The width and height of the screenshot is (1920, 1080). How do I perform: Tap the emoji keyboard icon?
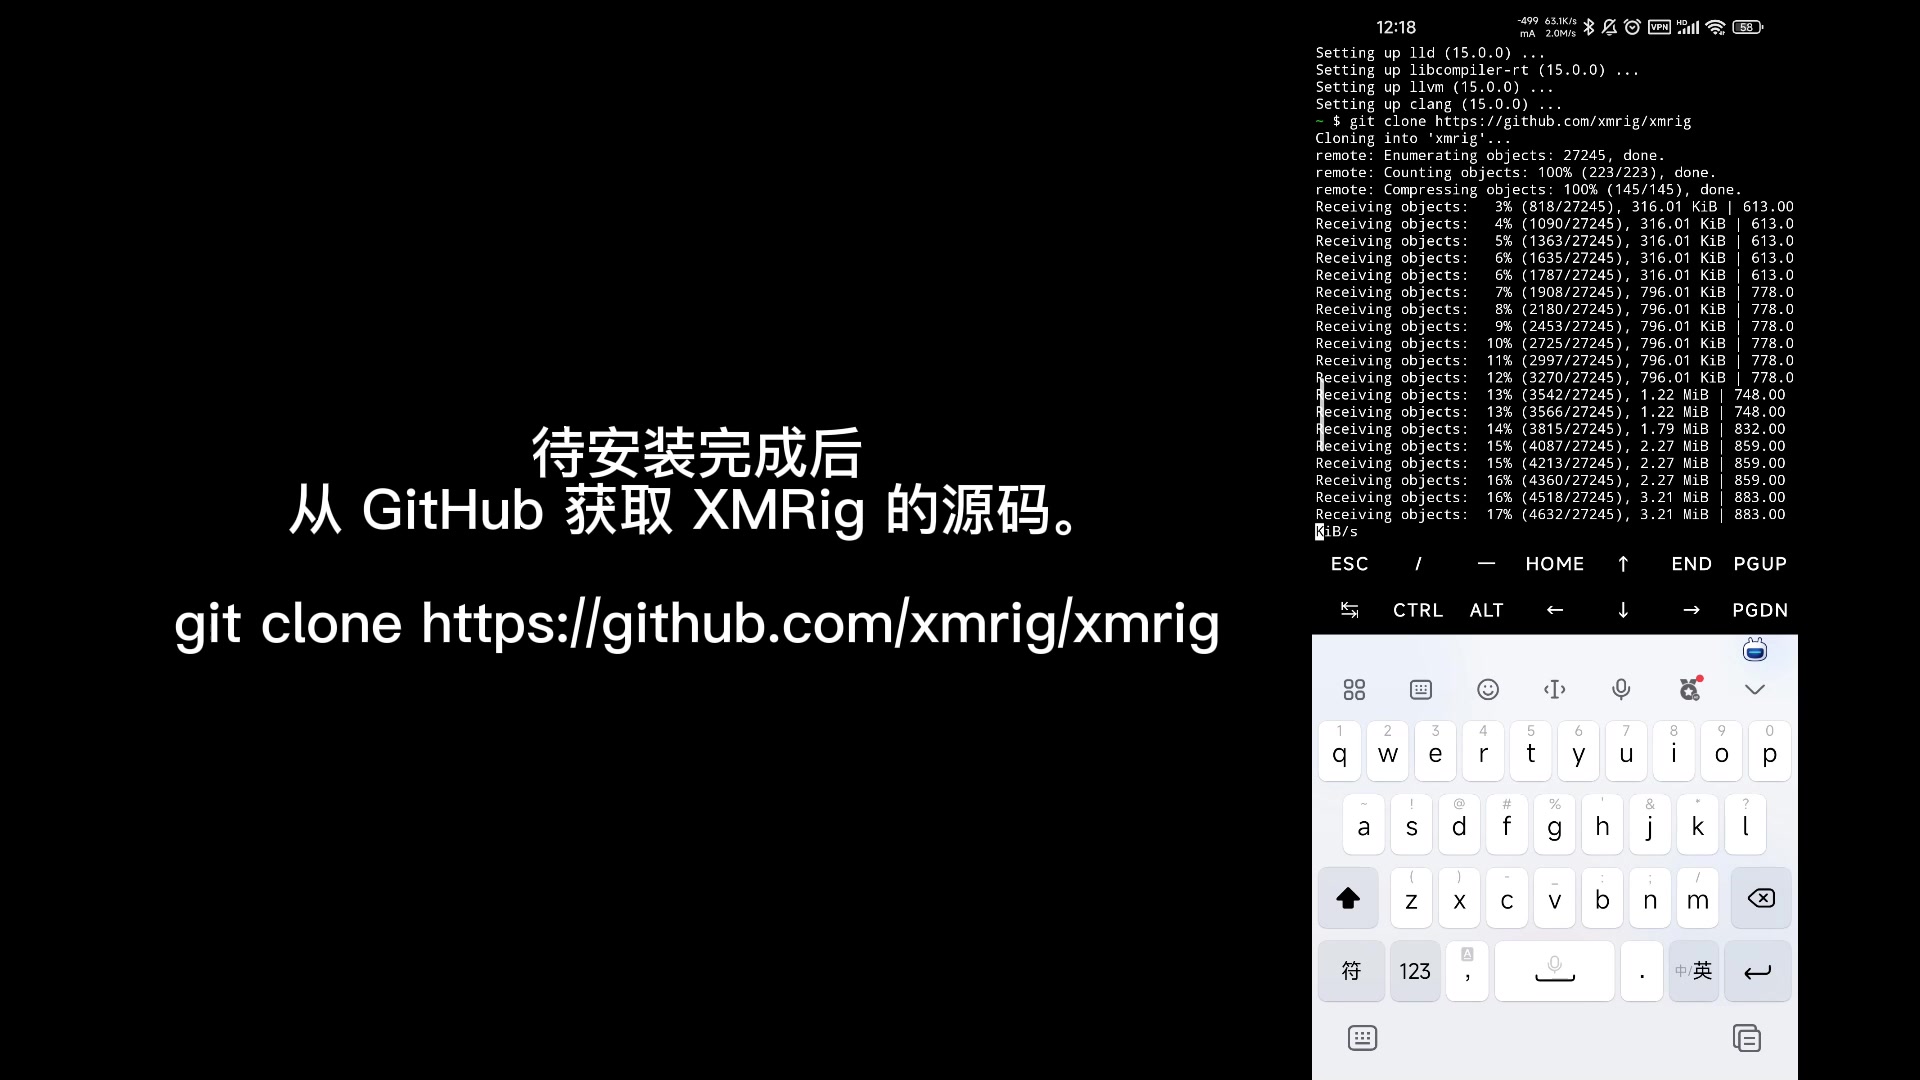(x=1487, y=688)
